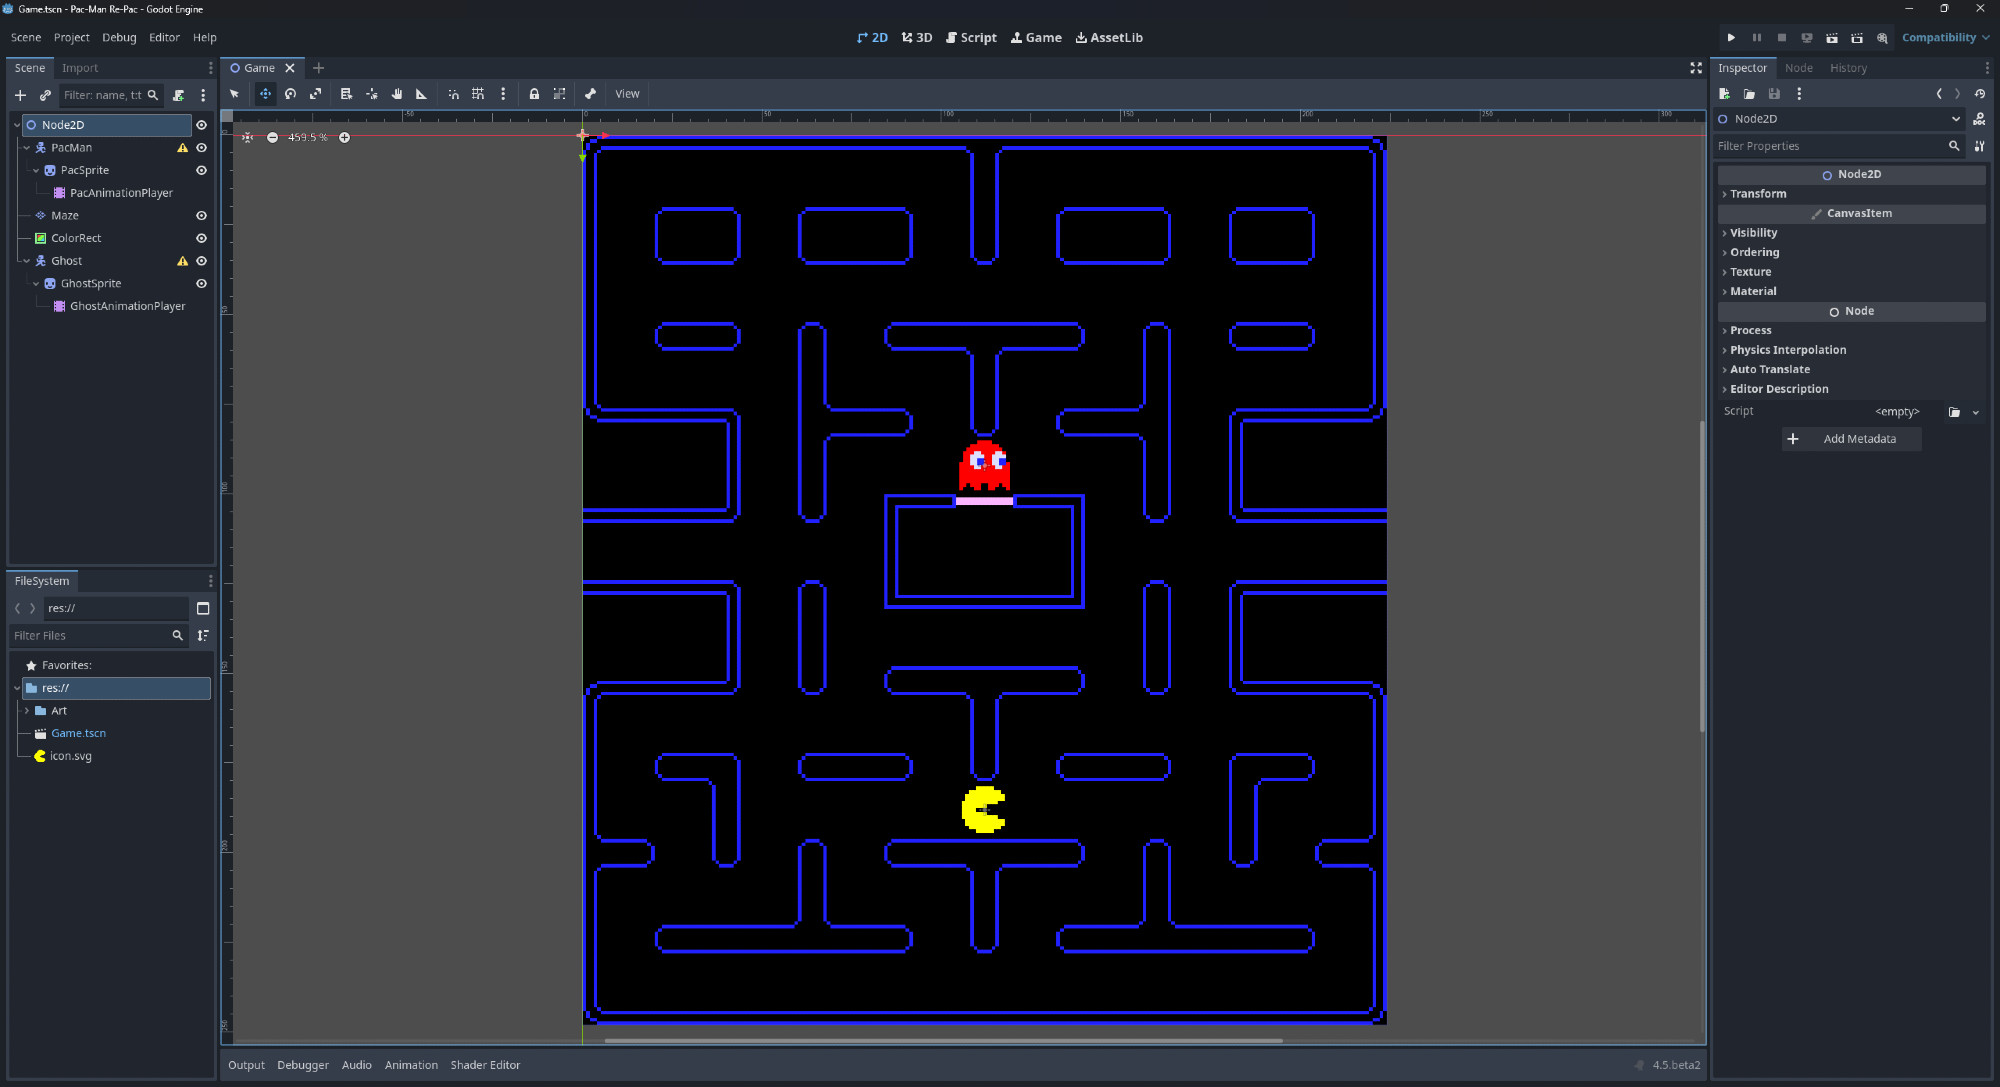Run the project with play button
The width and height of the screenshot is (2000, 1087).
1731,38
